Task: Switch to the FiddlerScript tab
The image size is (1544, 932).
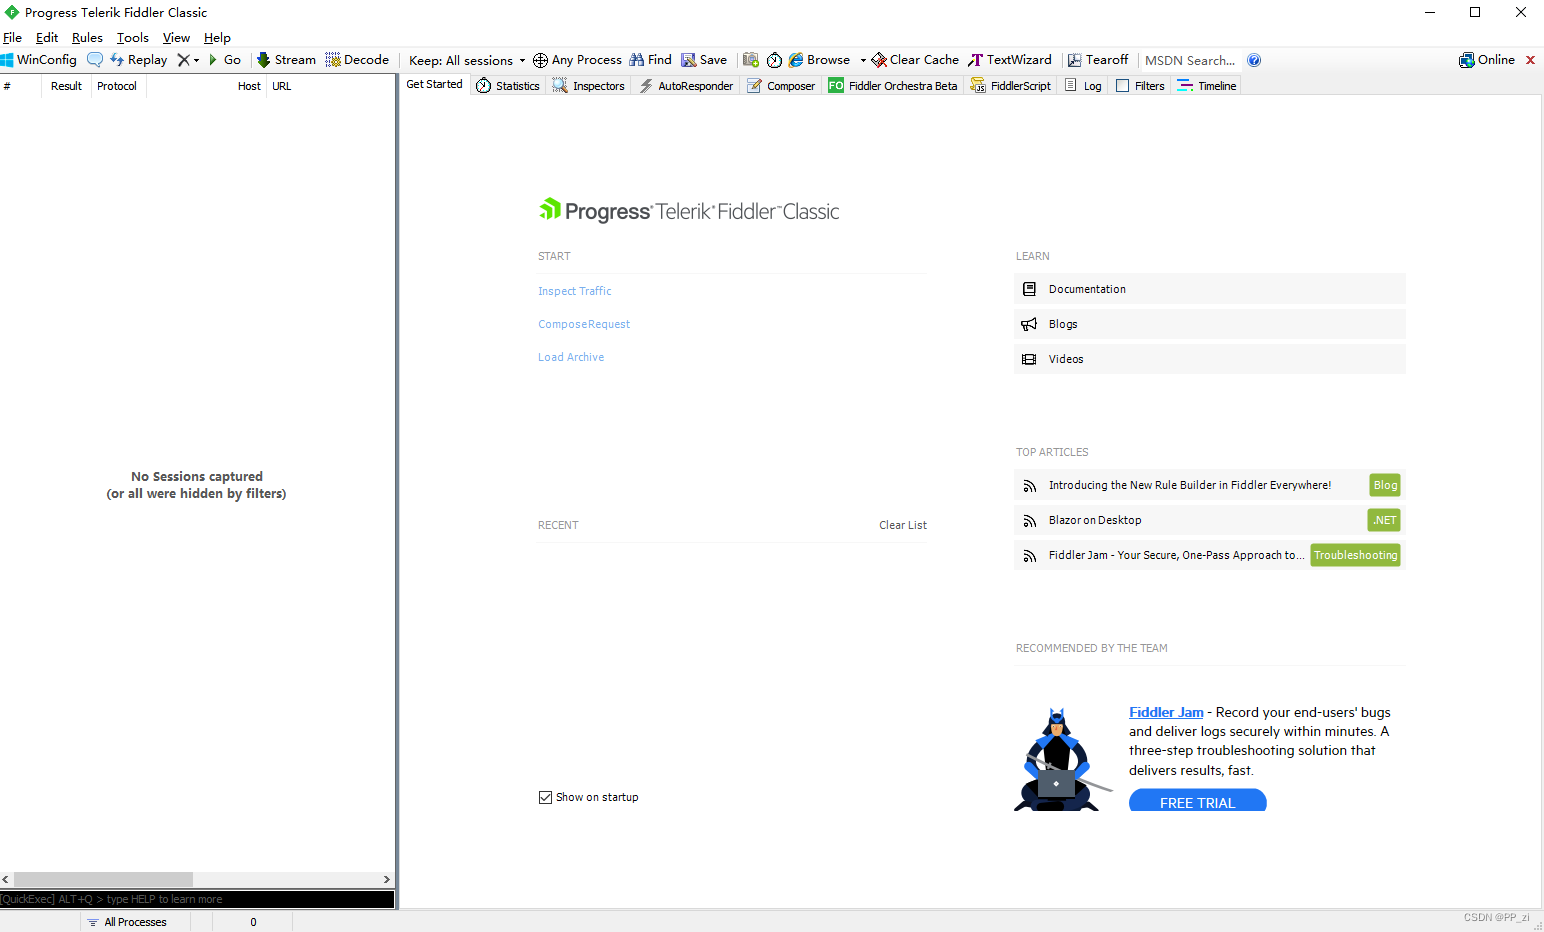Action: pyautogui.click(x=1010, y=86)
